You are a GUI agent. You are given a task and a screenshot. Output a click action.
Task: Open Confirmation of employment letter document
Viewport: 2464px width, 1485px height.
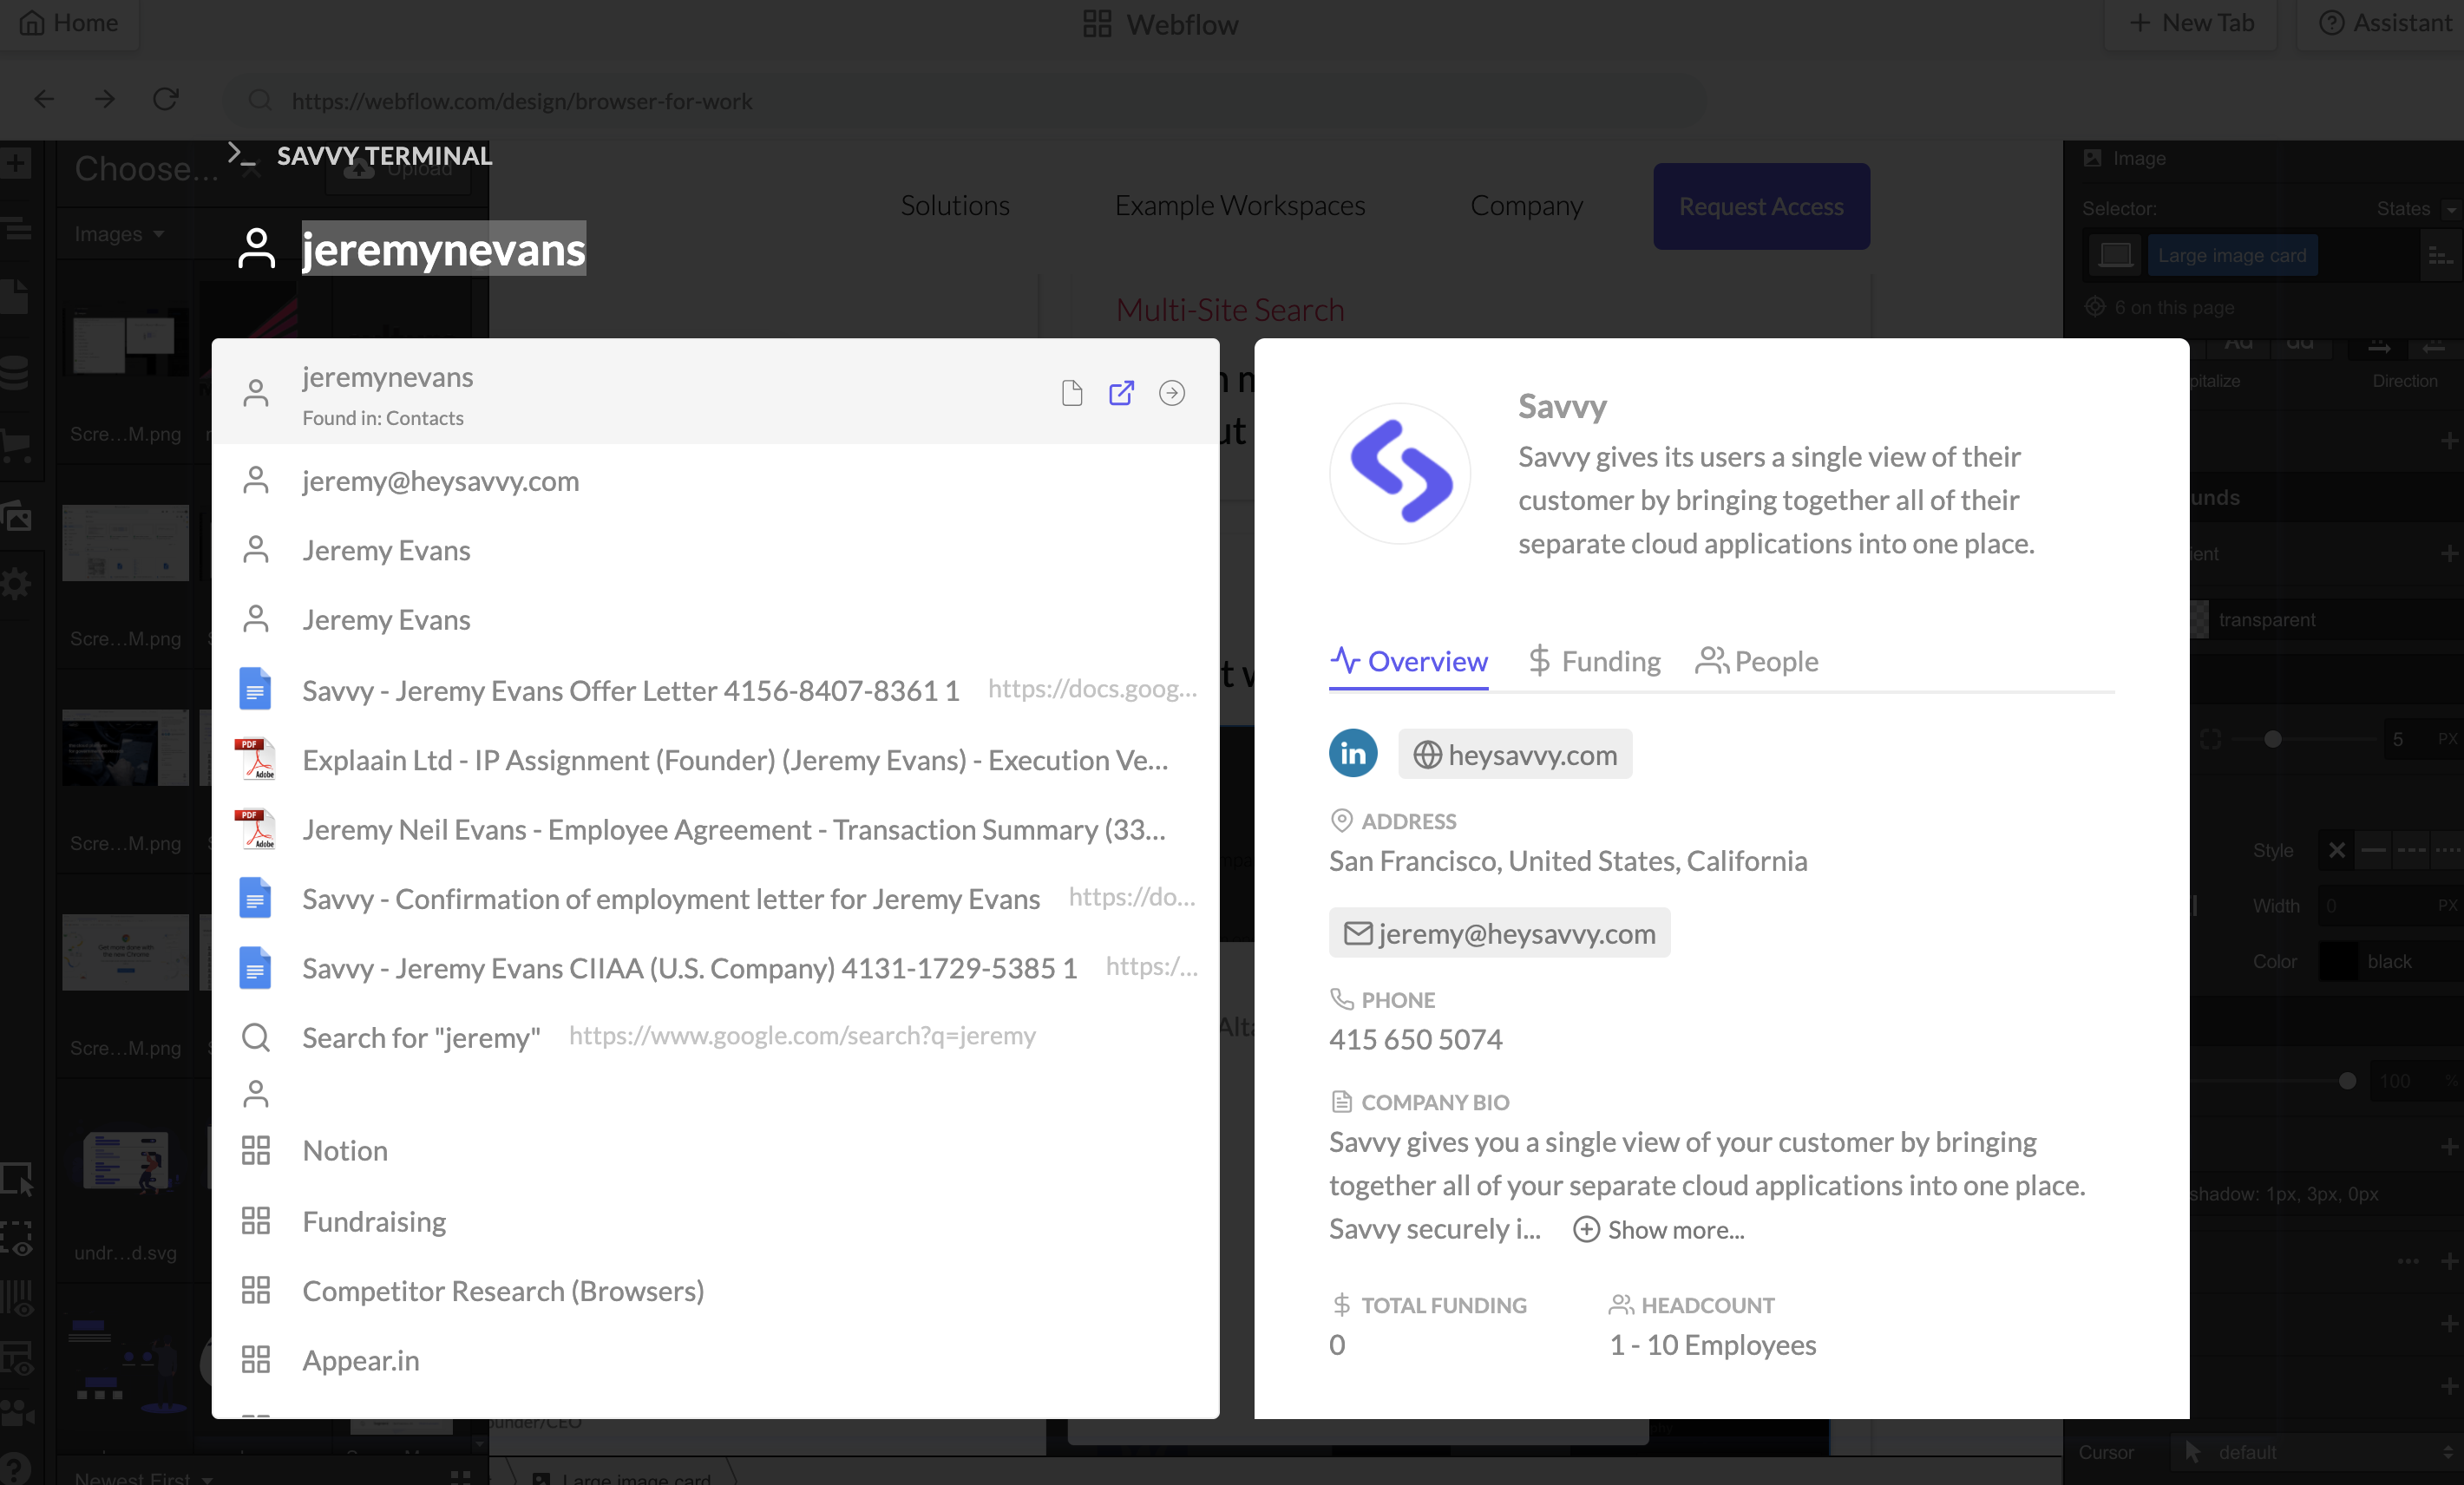click(717, 899)
